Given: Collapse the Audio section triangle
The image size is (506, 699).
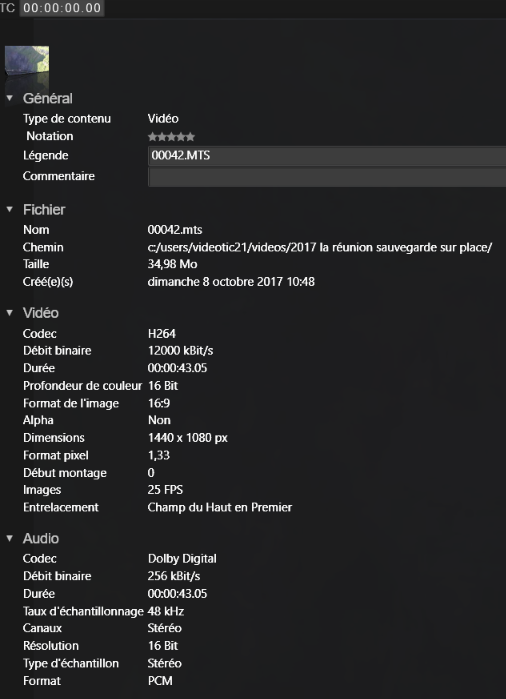Looking at the screenshot, I should click(x=9, y=538).
